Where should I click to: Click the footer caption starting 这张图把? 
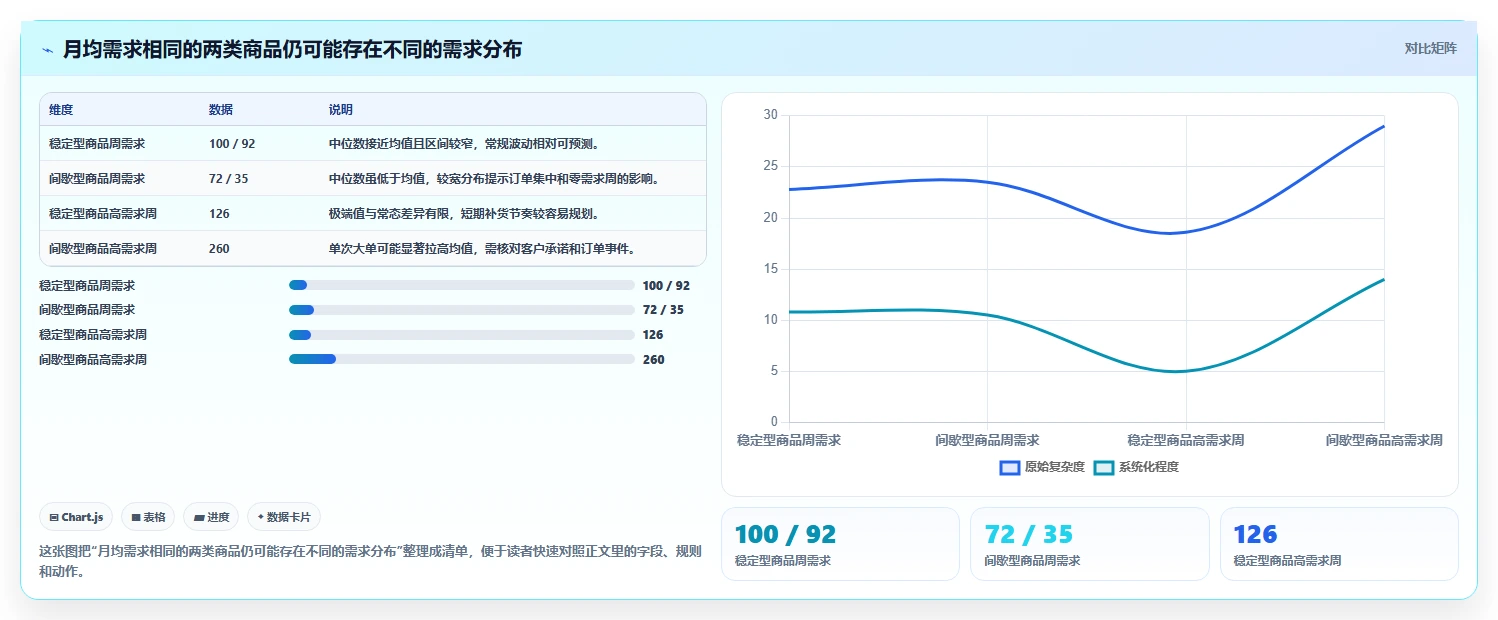(370, 562)
